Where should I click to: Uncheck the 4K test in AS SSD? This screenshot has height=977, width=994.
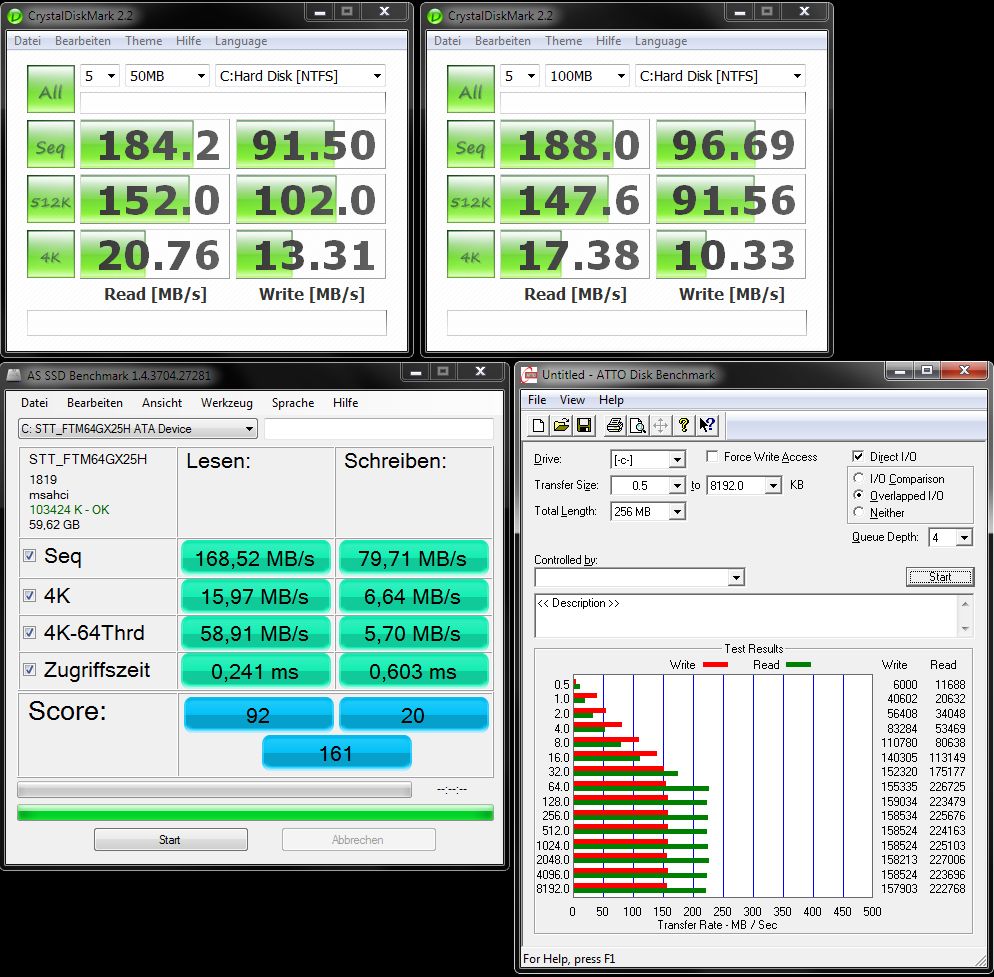pyautogui.click(x=29, y=595)
